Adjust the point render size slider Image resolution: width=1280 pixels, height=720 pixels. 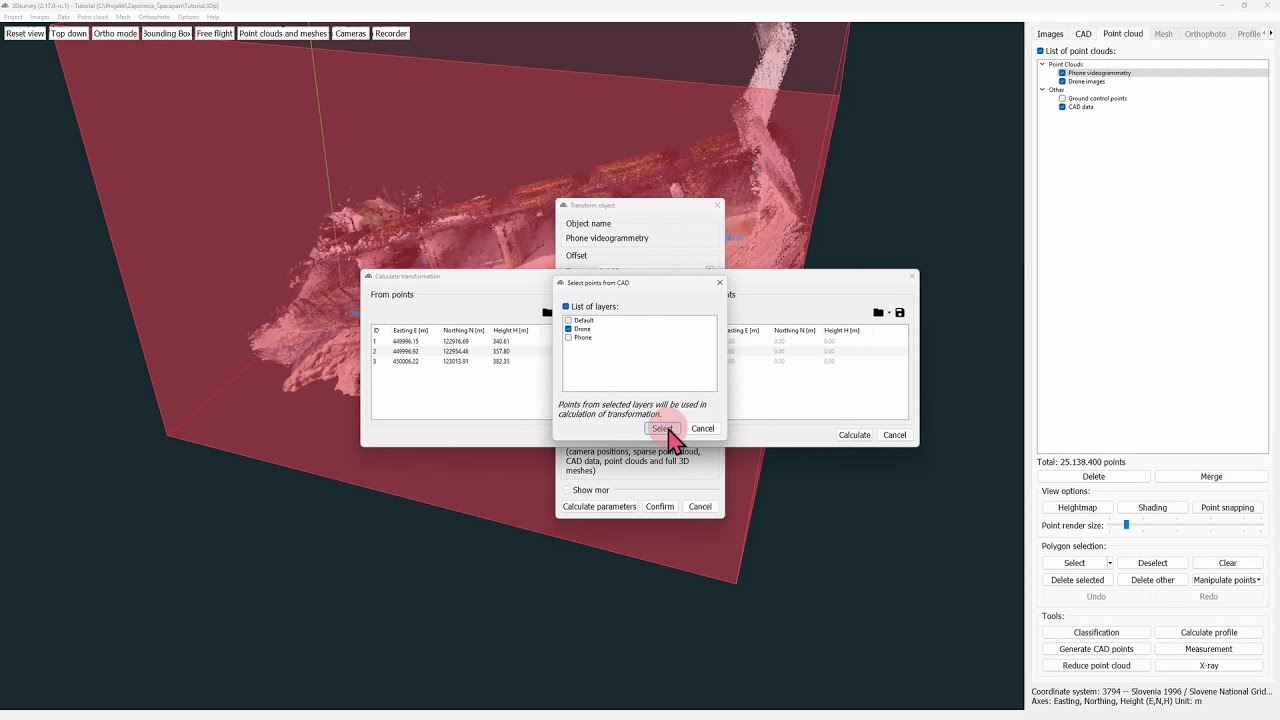pyautogui.click(x=1125, y=525)
